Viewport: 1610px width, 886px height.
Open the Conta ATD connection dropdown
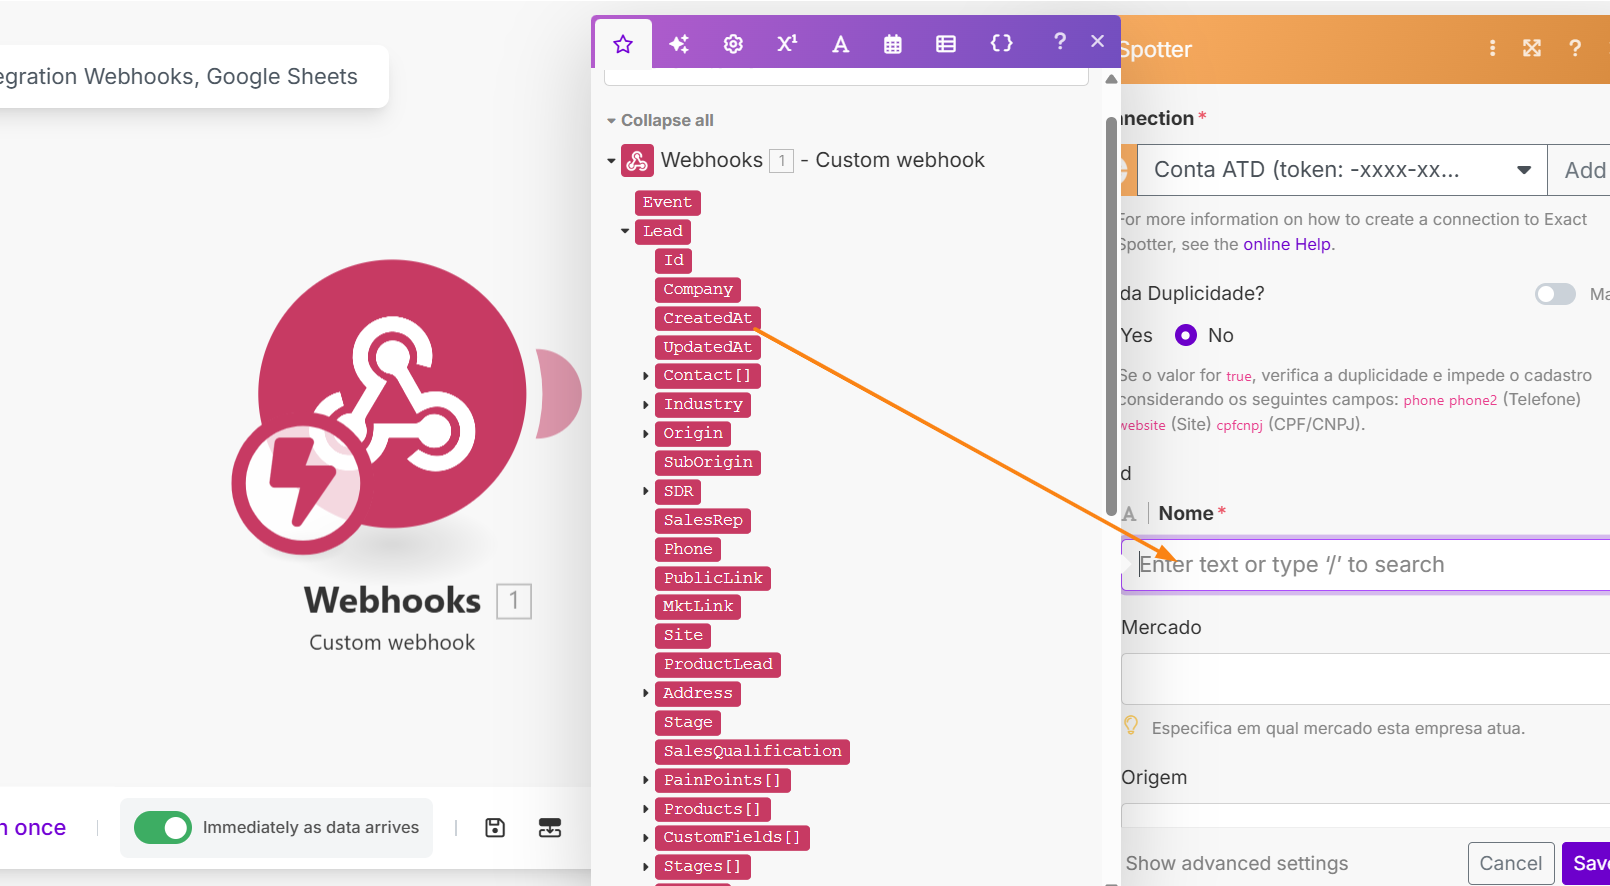click(1342, 170)
